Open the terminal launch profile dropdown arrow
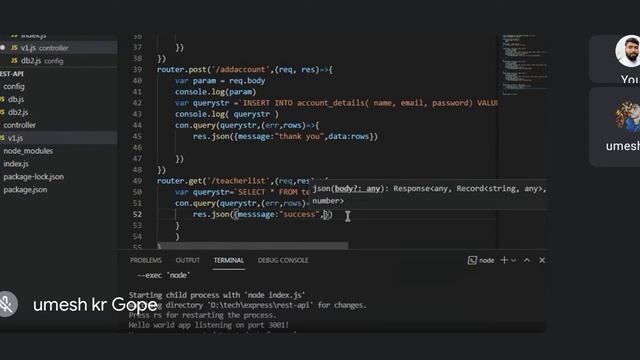The image size is (640, 360). click(x=513, y=260)
